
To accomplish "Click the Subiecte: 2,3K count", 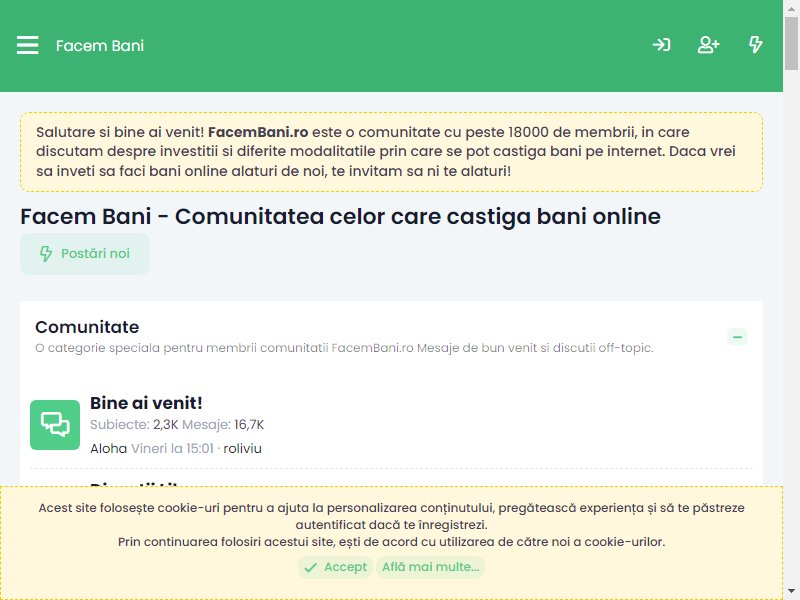I will click(x=134, y=424).
